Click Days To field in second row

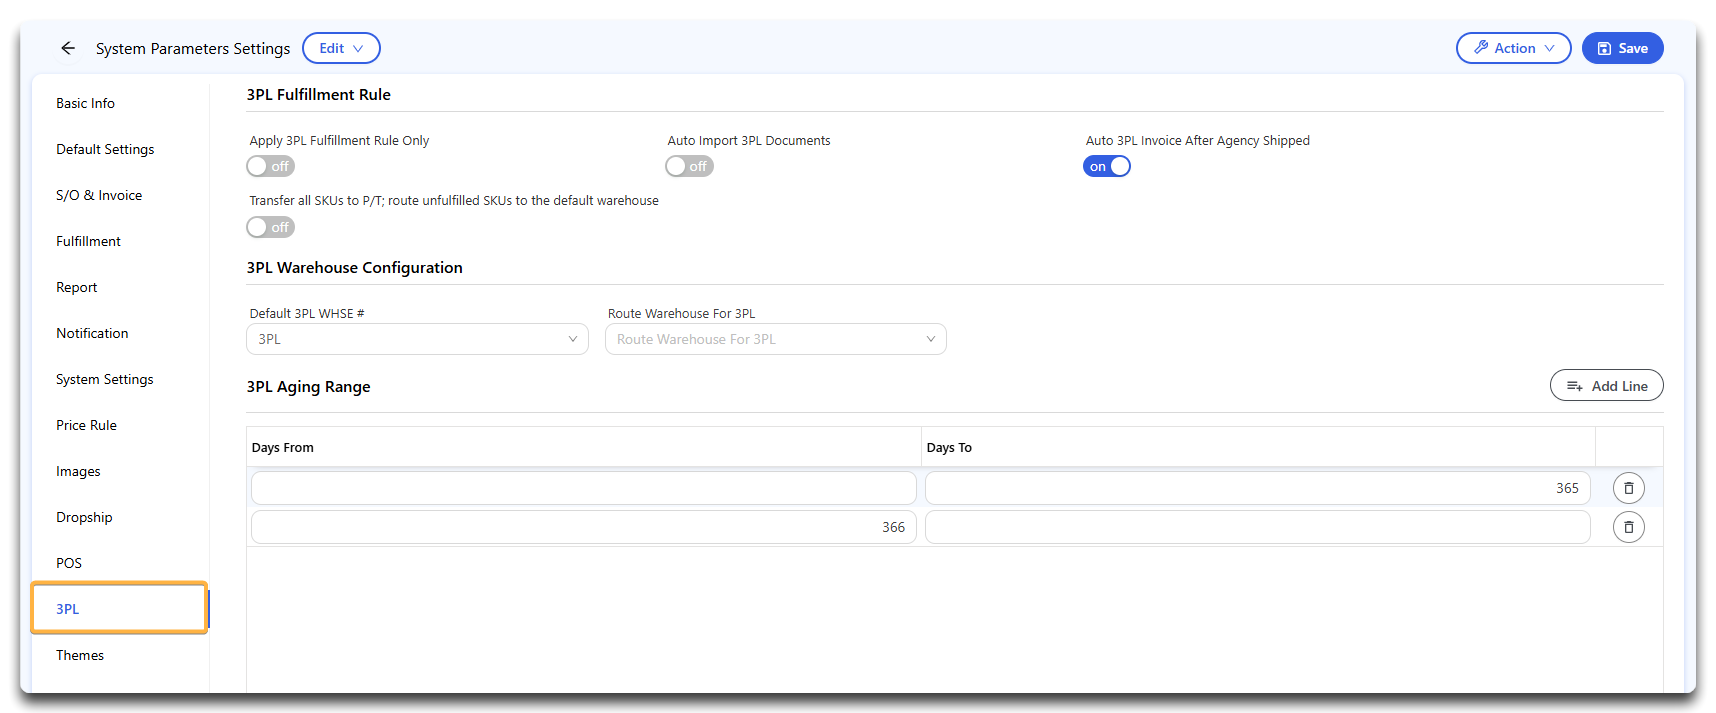point(1257,527)
